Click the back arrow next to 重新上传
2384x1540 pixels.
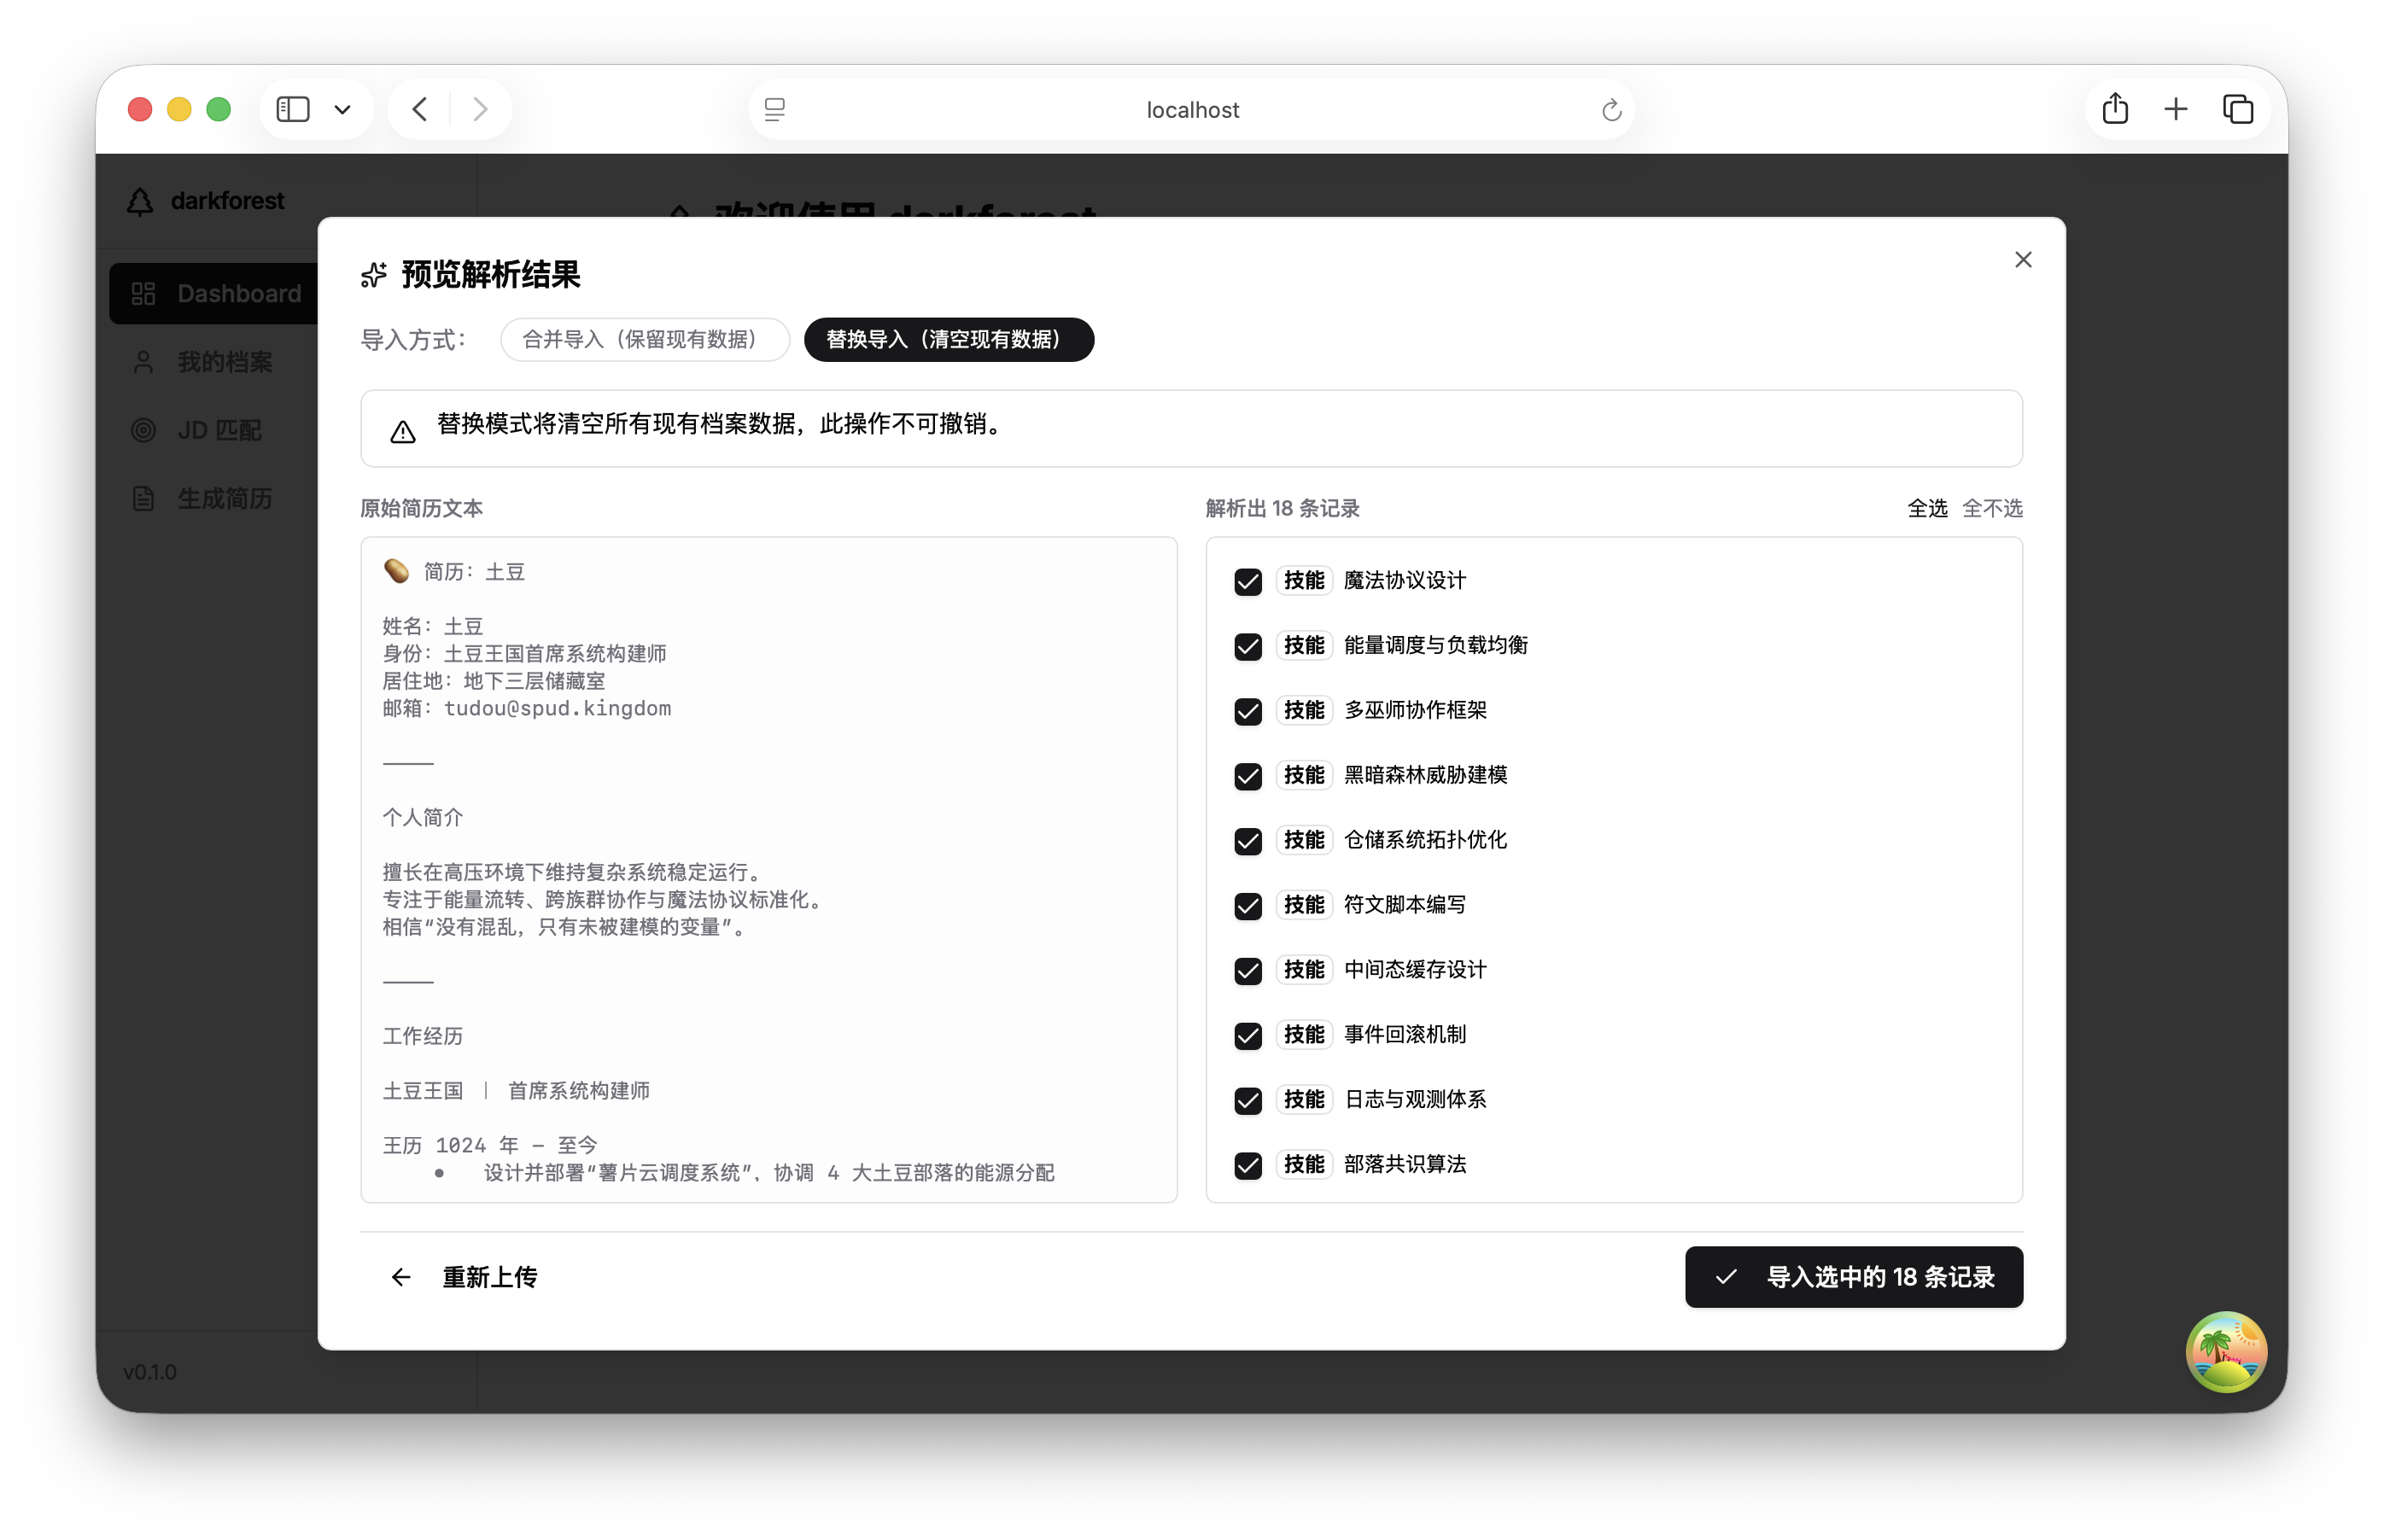click(400, 1277)
